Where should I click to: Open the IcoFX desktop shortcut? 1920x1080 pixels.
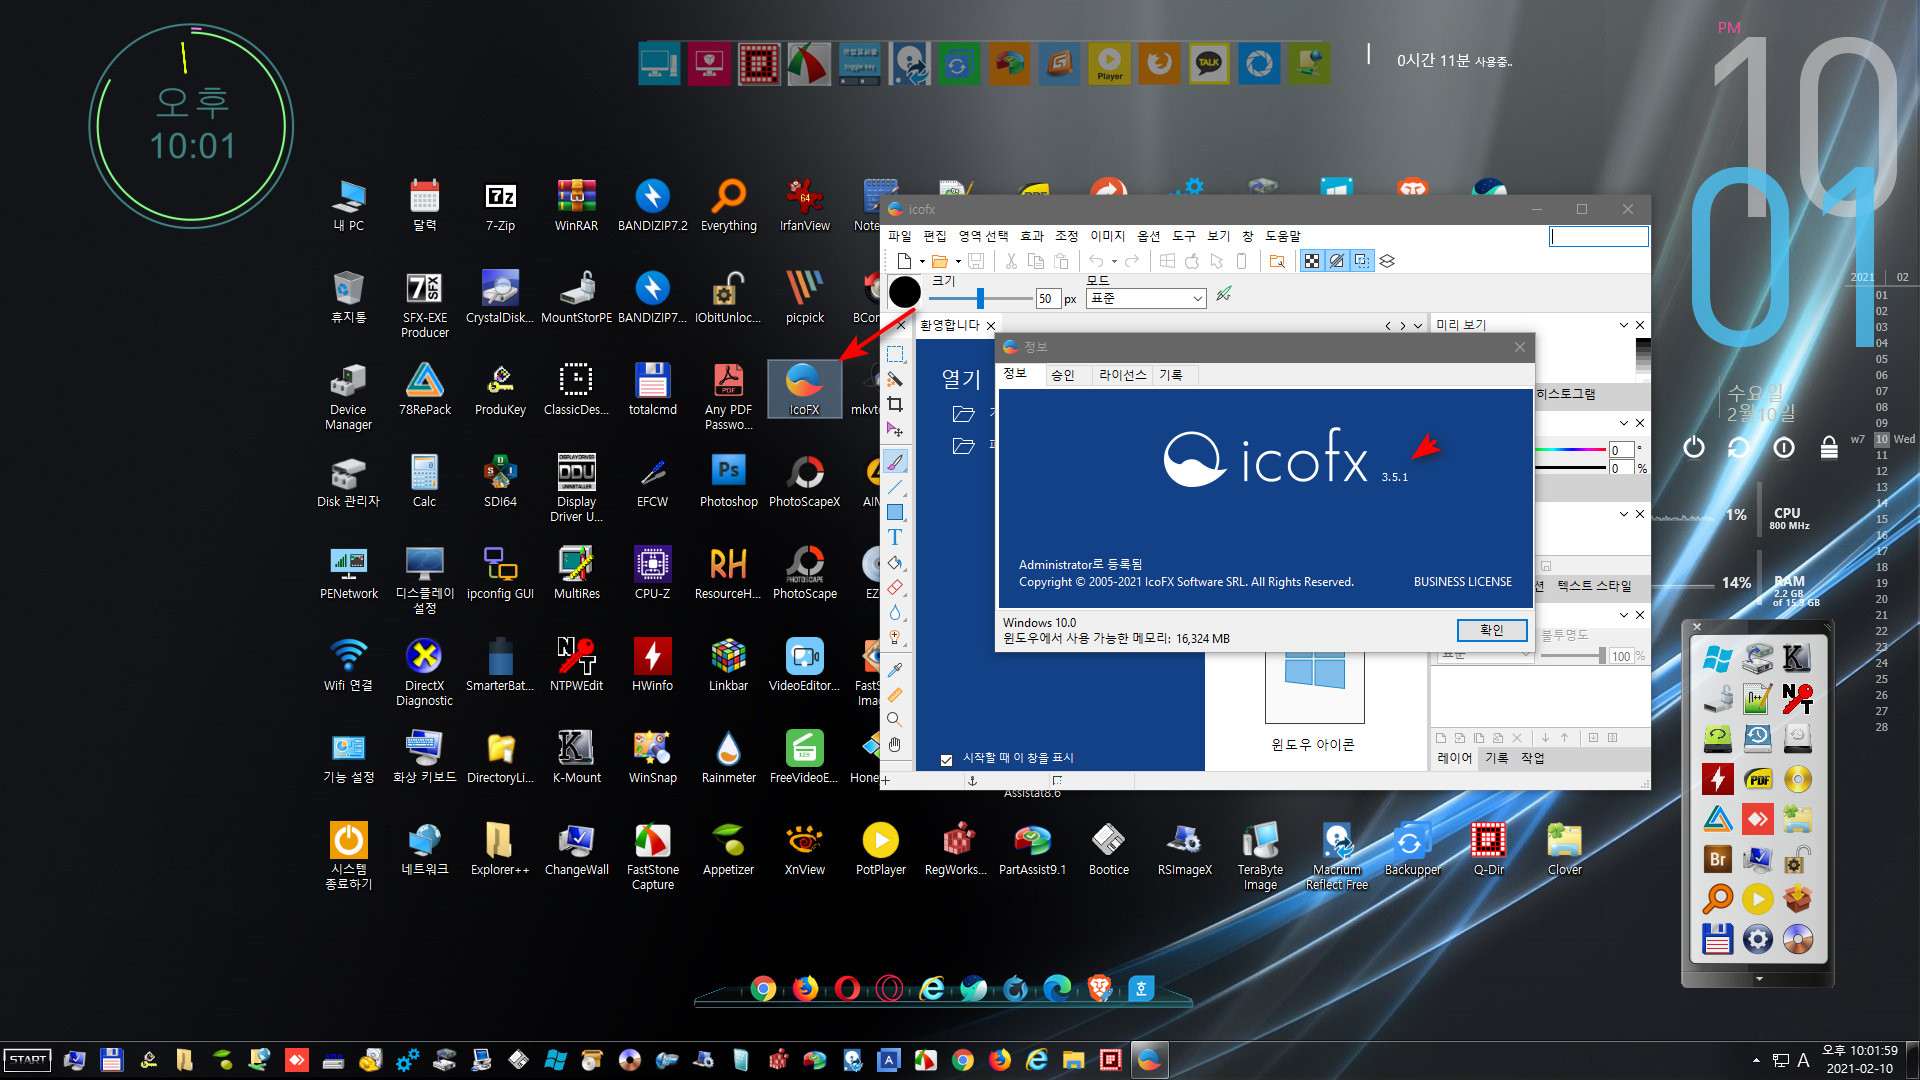pyautogui.click(x=804, y=390)
